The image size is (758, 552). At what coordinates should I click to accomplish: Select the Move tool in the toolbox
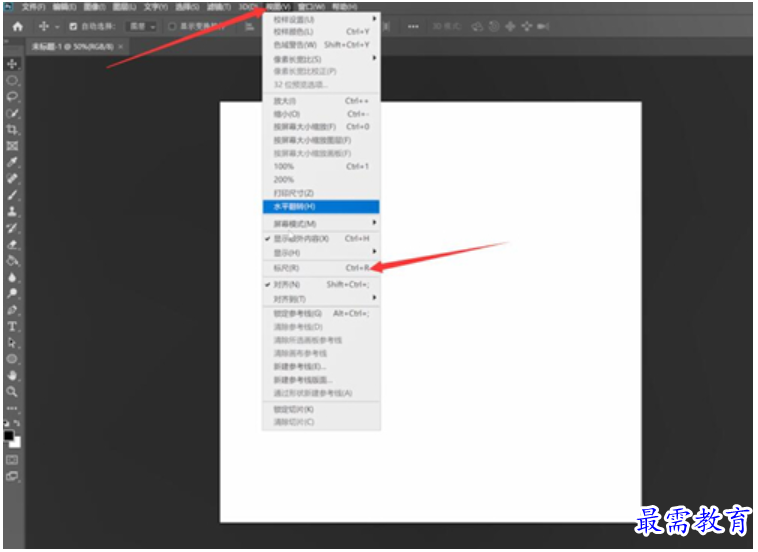click(x=12, y=64)
